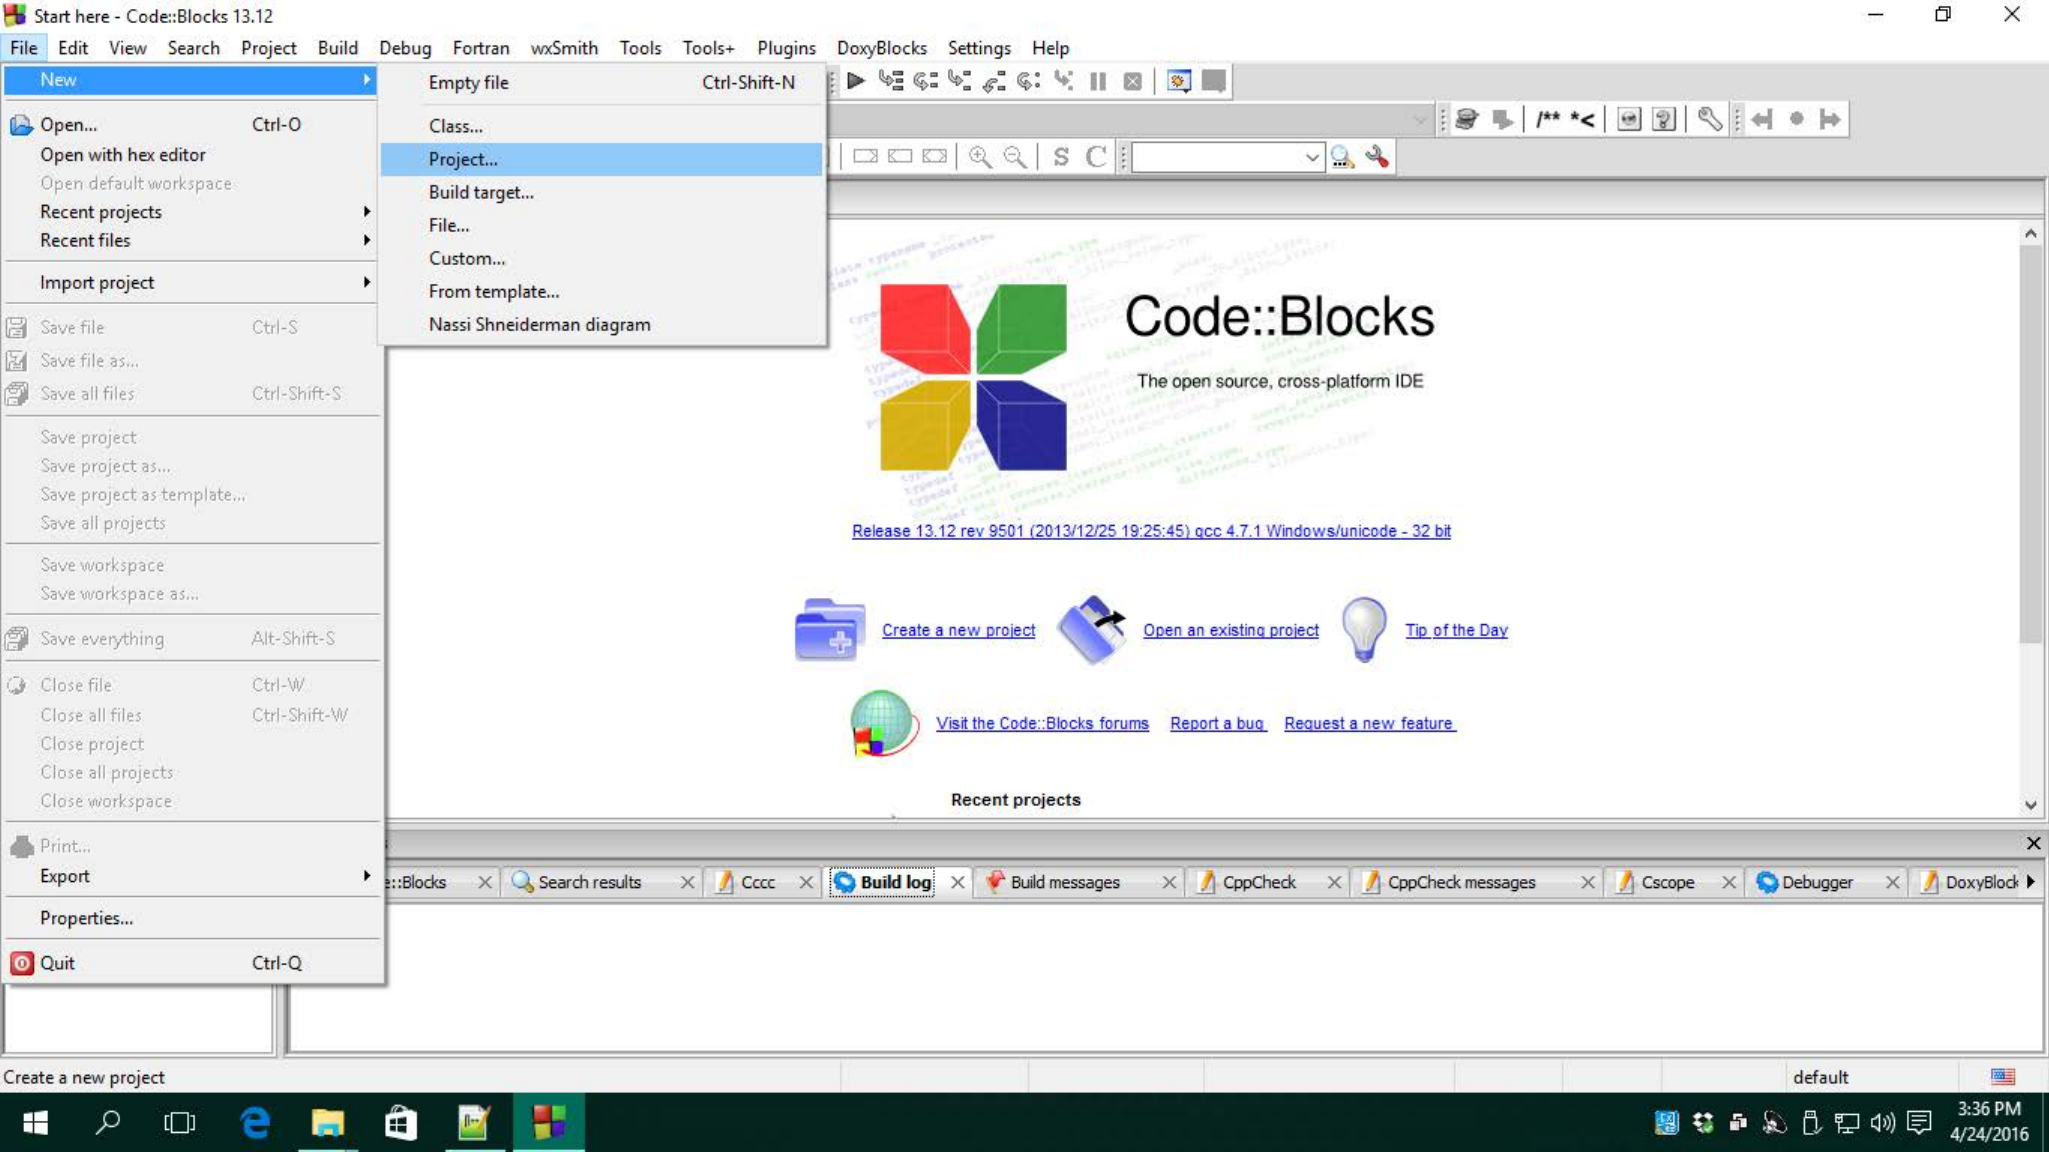
Task: Click the DoxyBlocks block comment /** icon
Action: (1547, 120)
